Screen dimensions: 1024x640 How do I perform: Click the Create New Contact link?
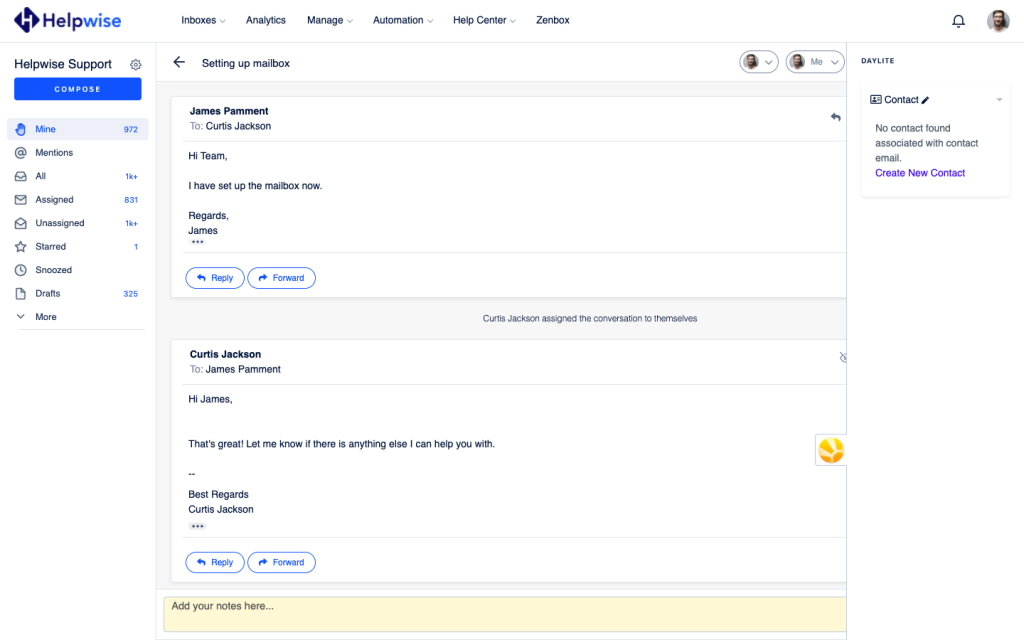click(920, 173)
